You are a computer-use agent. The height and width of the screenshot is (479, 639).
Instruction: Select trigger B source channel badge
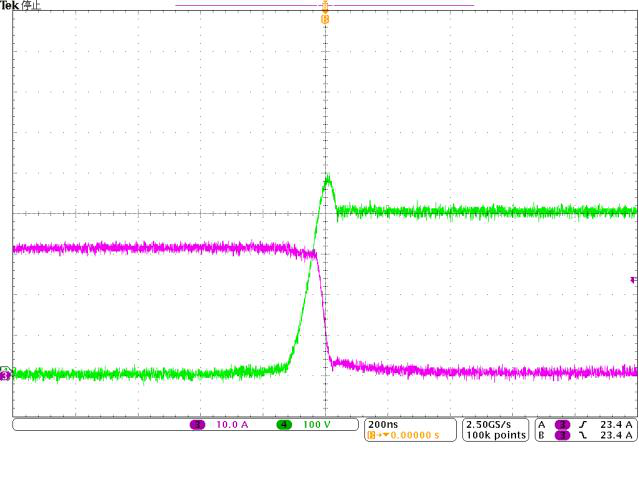tap(562, 435)
